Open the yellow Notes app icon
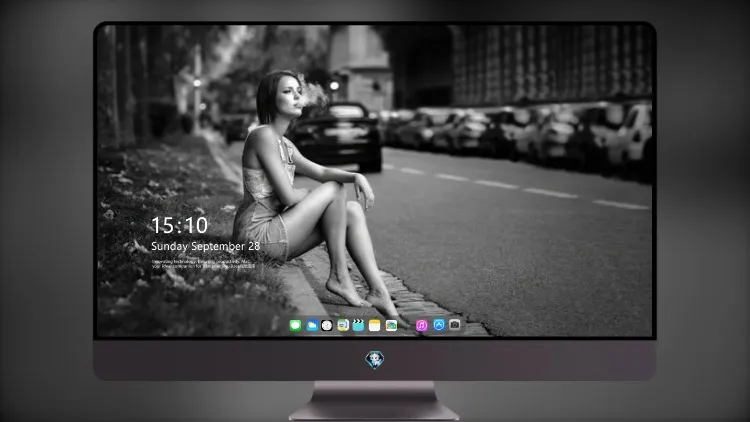 point(375,325)
